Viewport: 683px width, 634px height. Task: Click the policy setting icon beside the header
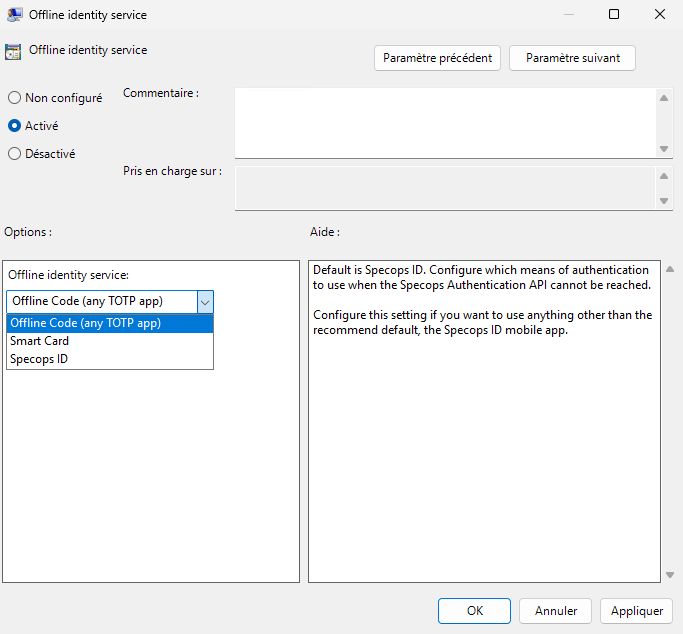click(13, 52)
